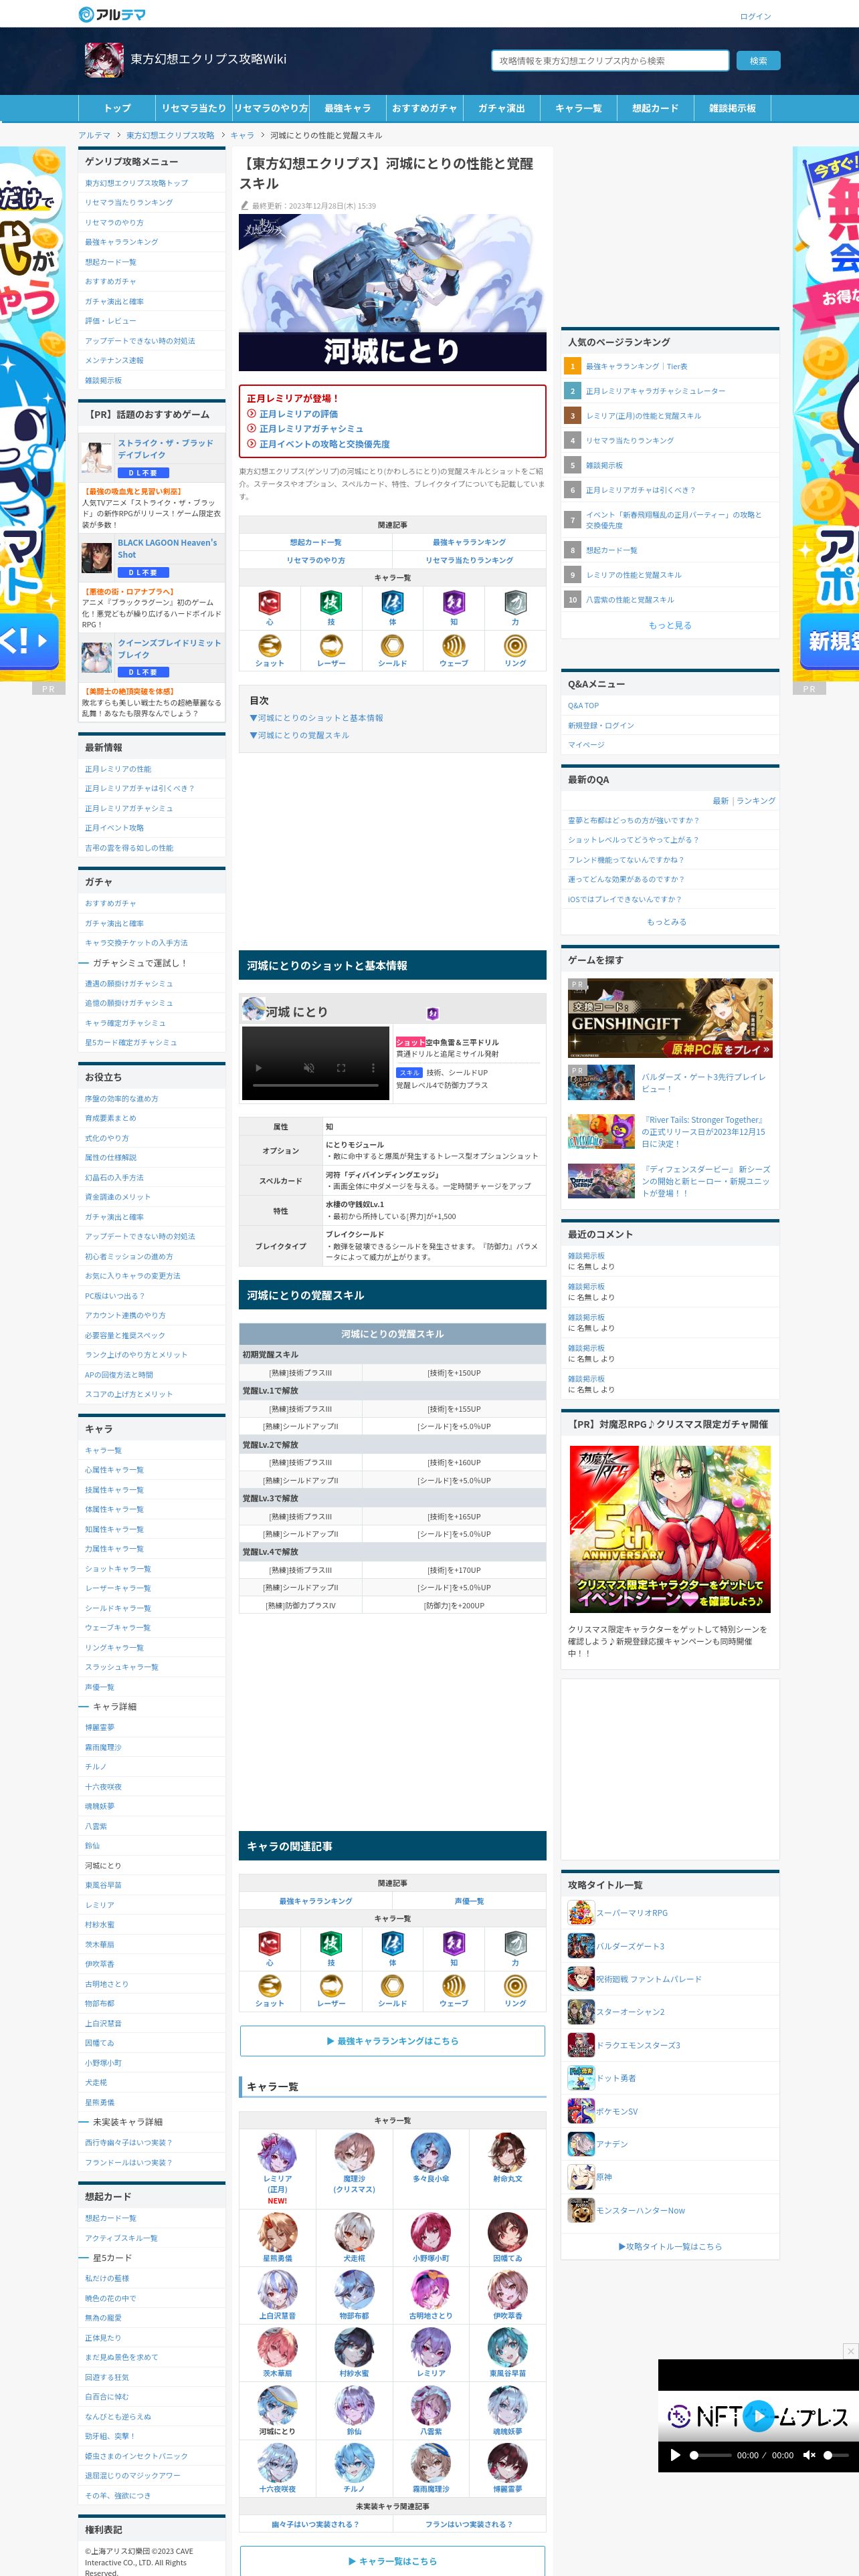The image size is (859, 2576).
Task: Jump to ▼河城にとりのショットと基本情報 in table of contents
Action: 316,718
